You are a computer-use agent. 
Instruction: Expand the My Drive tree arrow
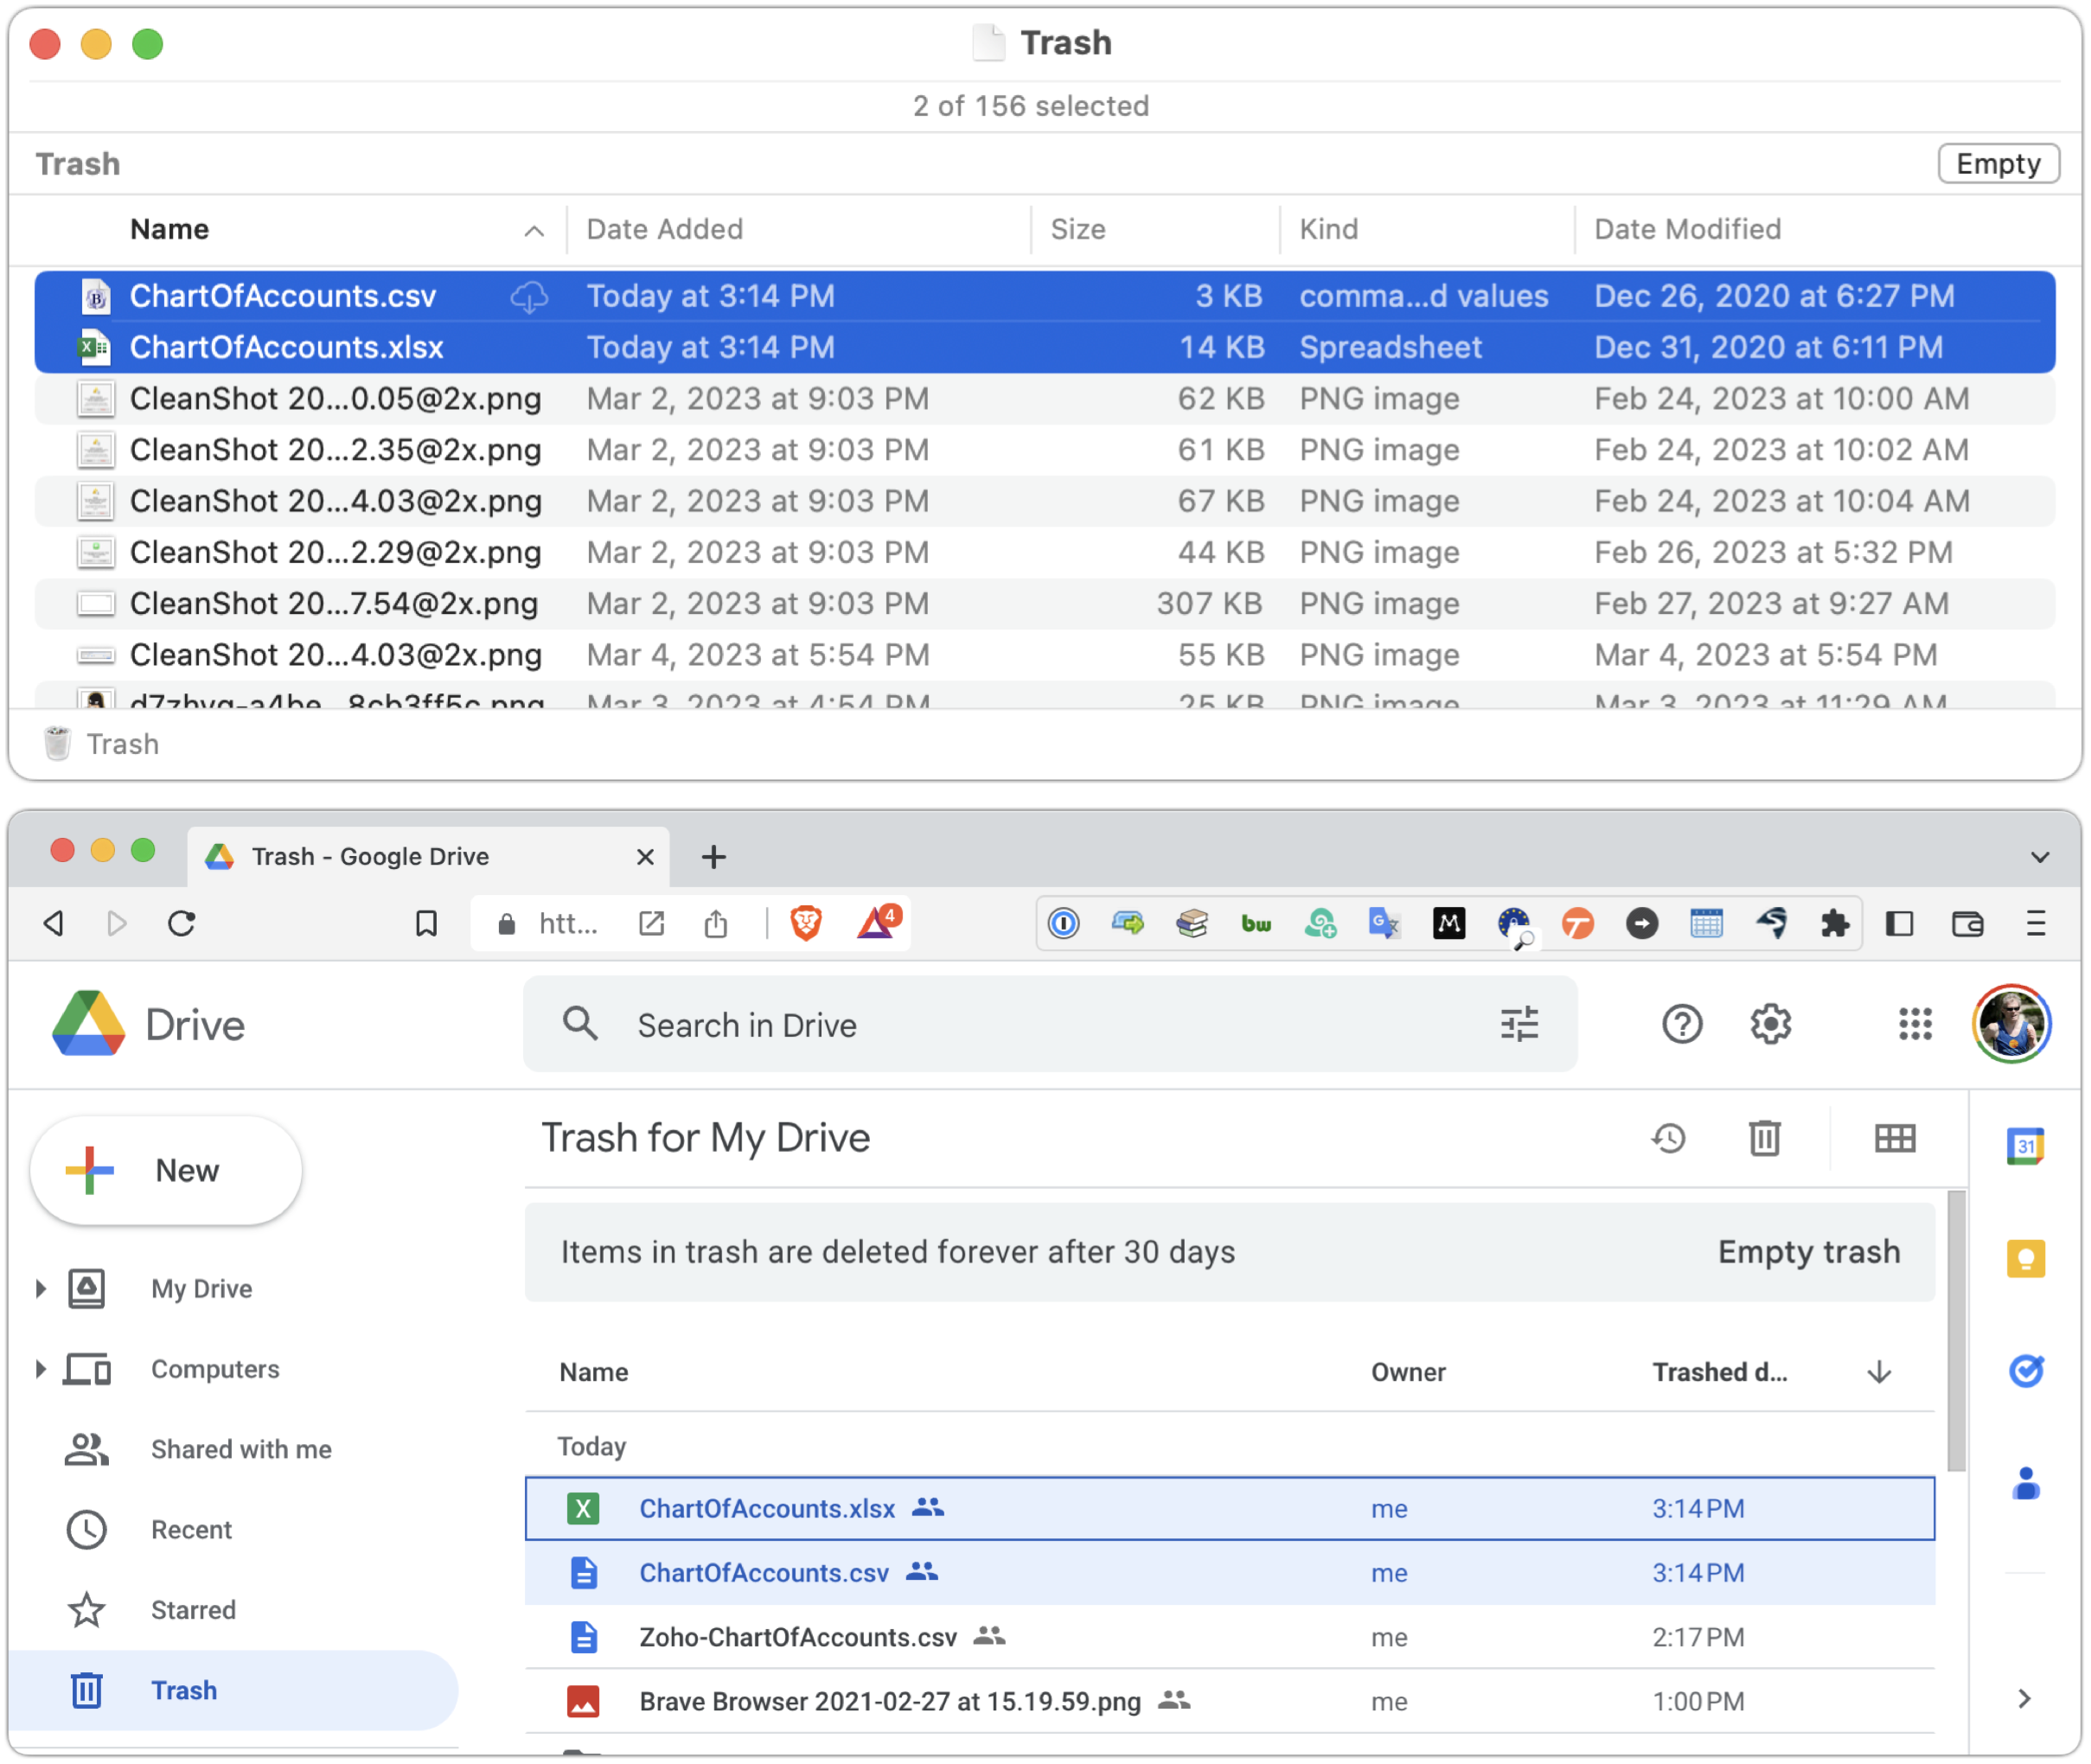[41, 1288]
